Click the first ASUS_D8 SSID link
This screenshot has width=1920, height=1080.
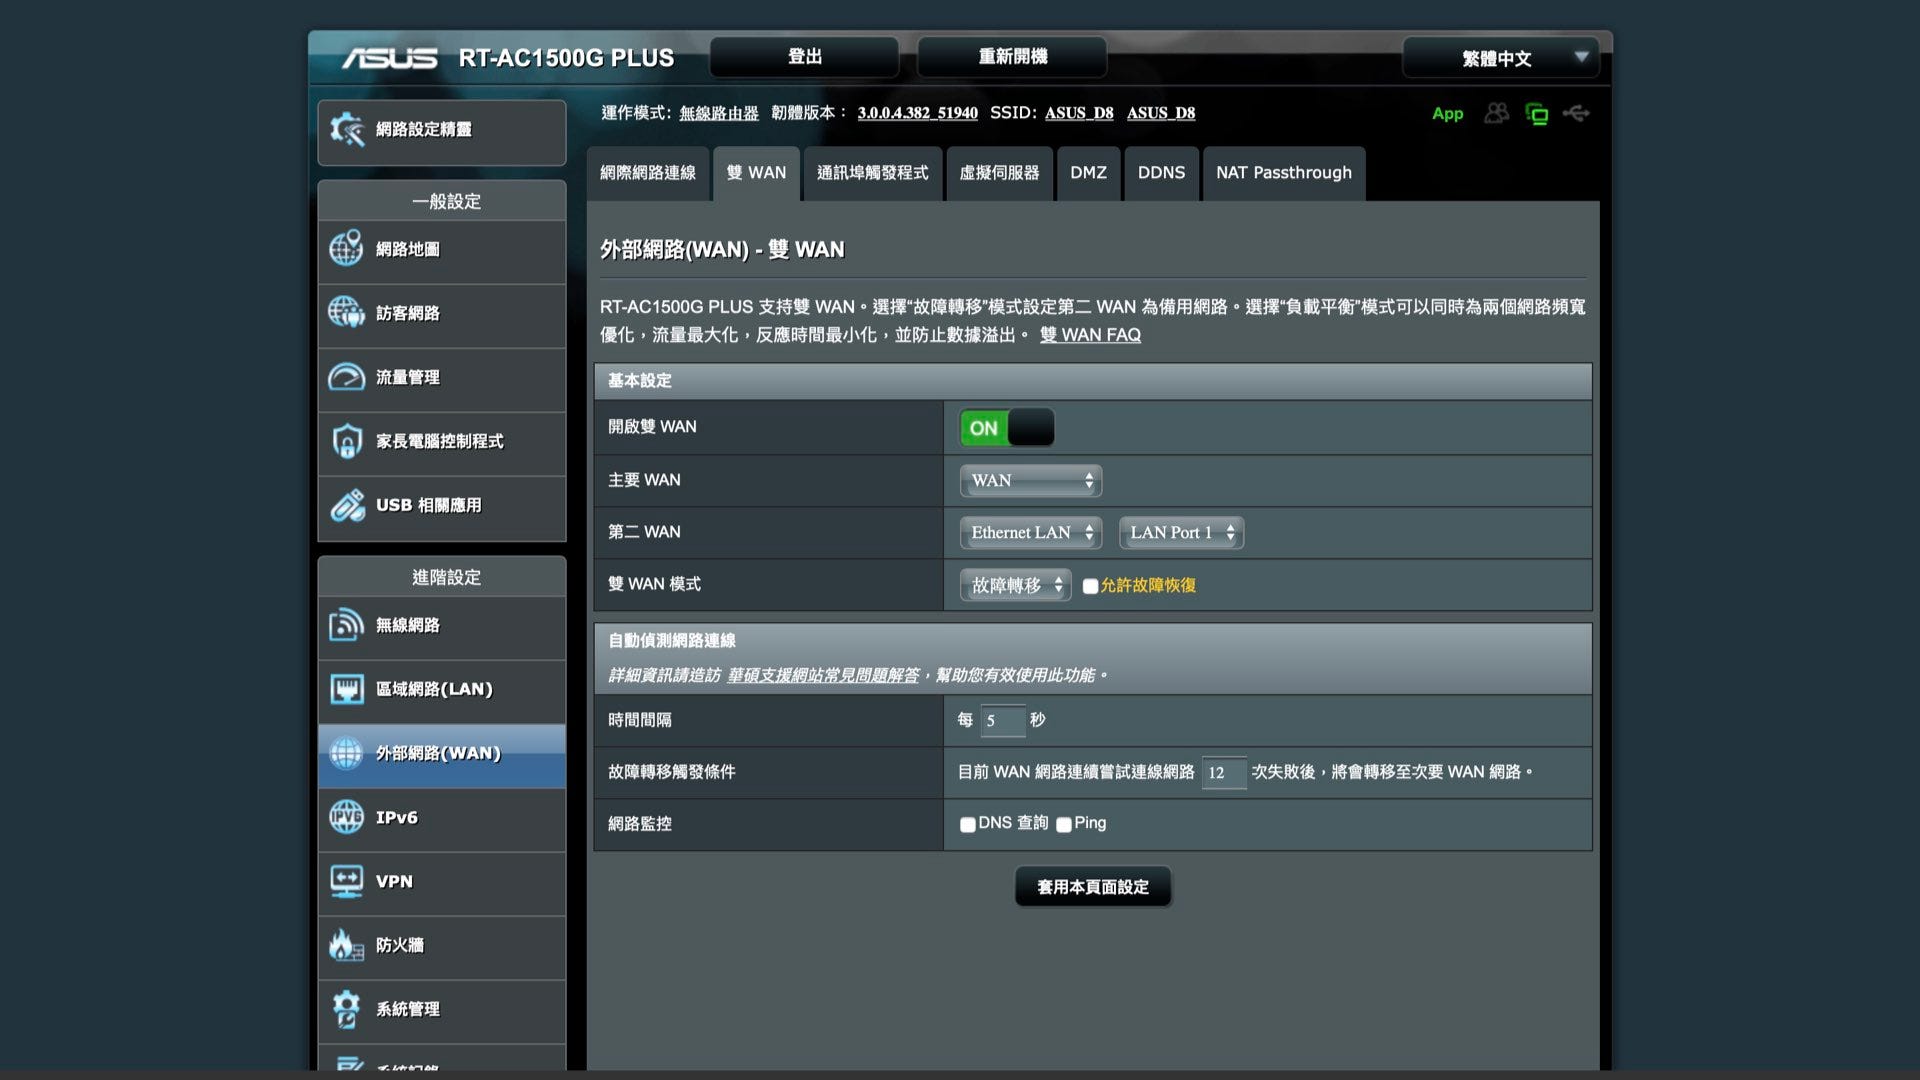click(1079, 113)
